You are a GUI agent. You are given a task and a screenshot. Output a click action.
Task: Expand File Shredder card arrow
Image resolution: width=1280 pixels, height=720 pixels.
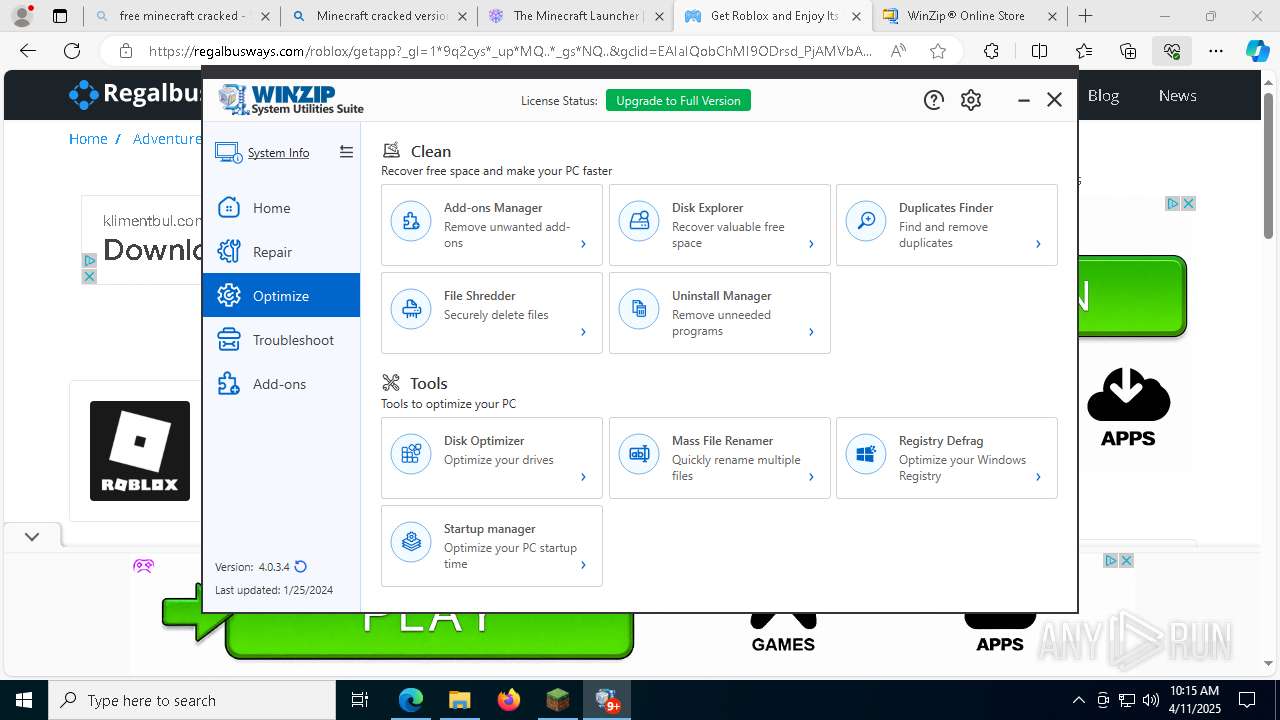click(x=583, y=332)
